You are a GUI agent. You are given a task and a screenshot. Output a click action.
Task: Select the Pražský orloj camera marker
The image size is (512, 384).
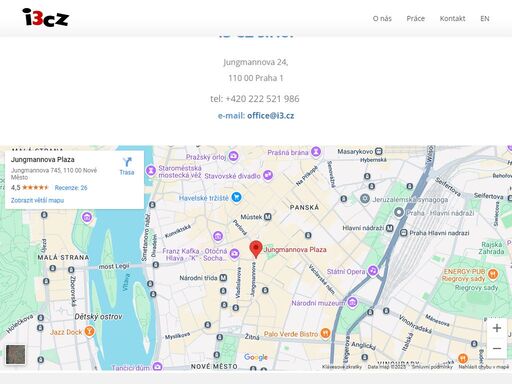234,156
